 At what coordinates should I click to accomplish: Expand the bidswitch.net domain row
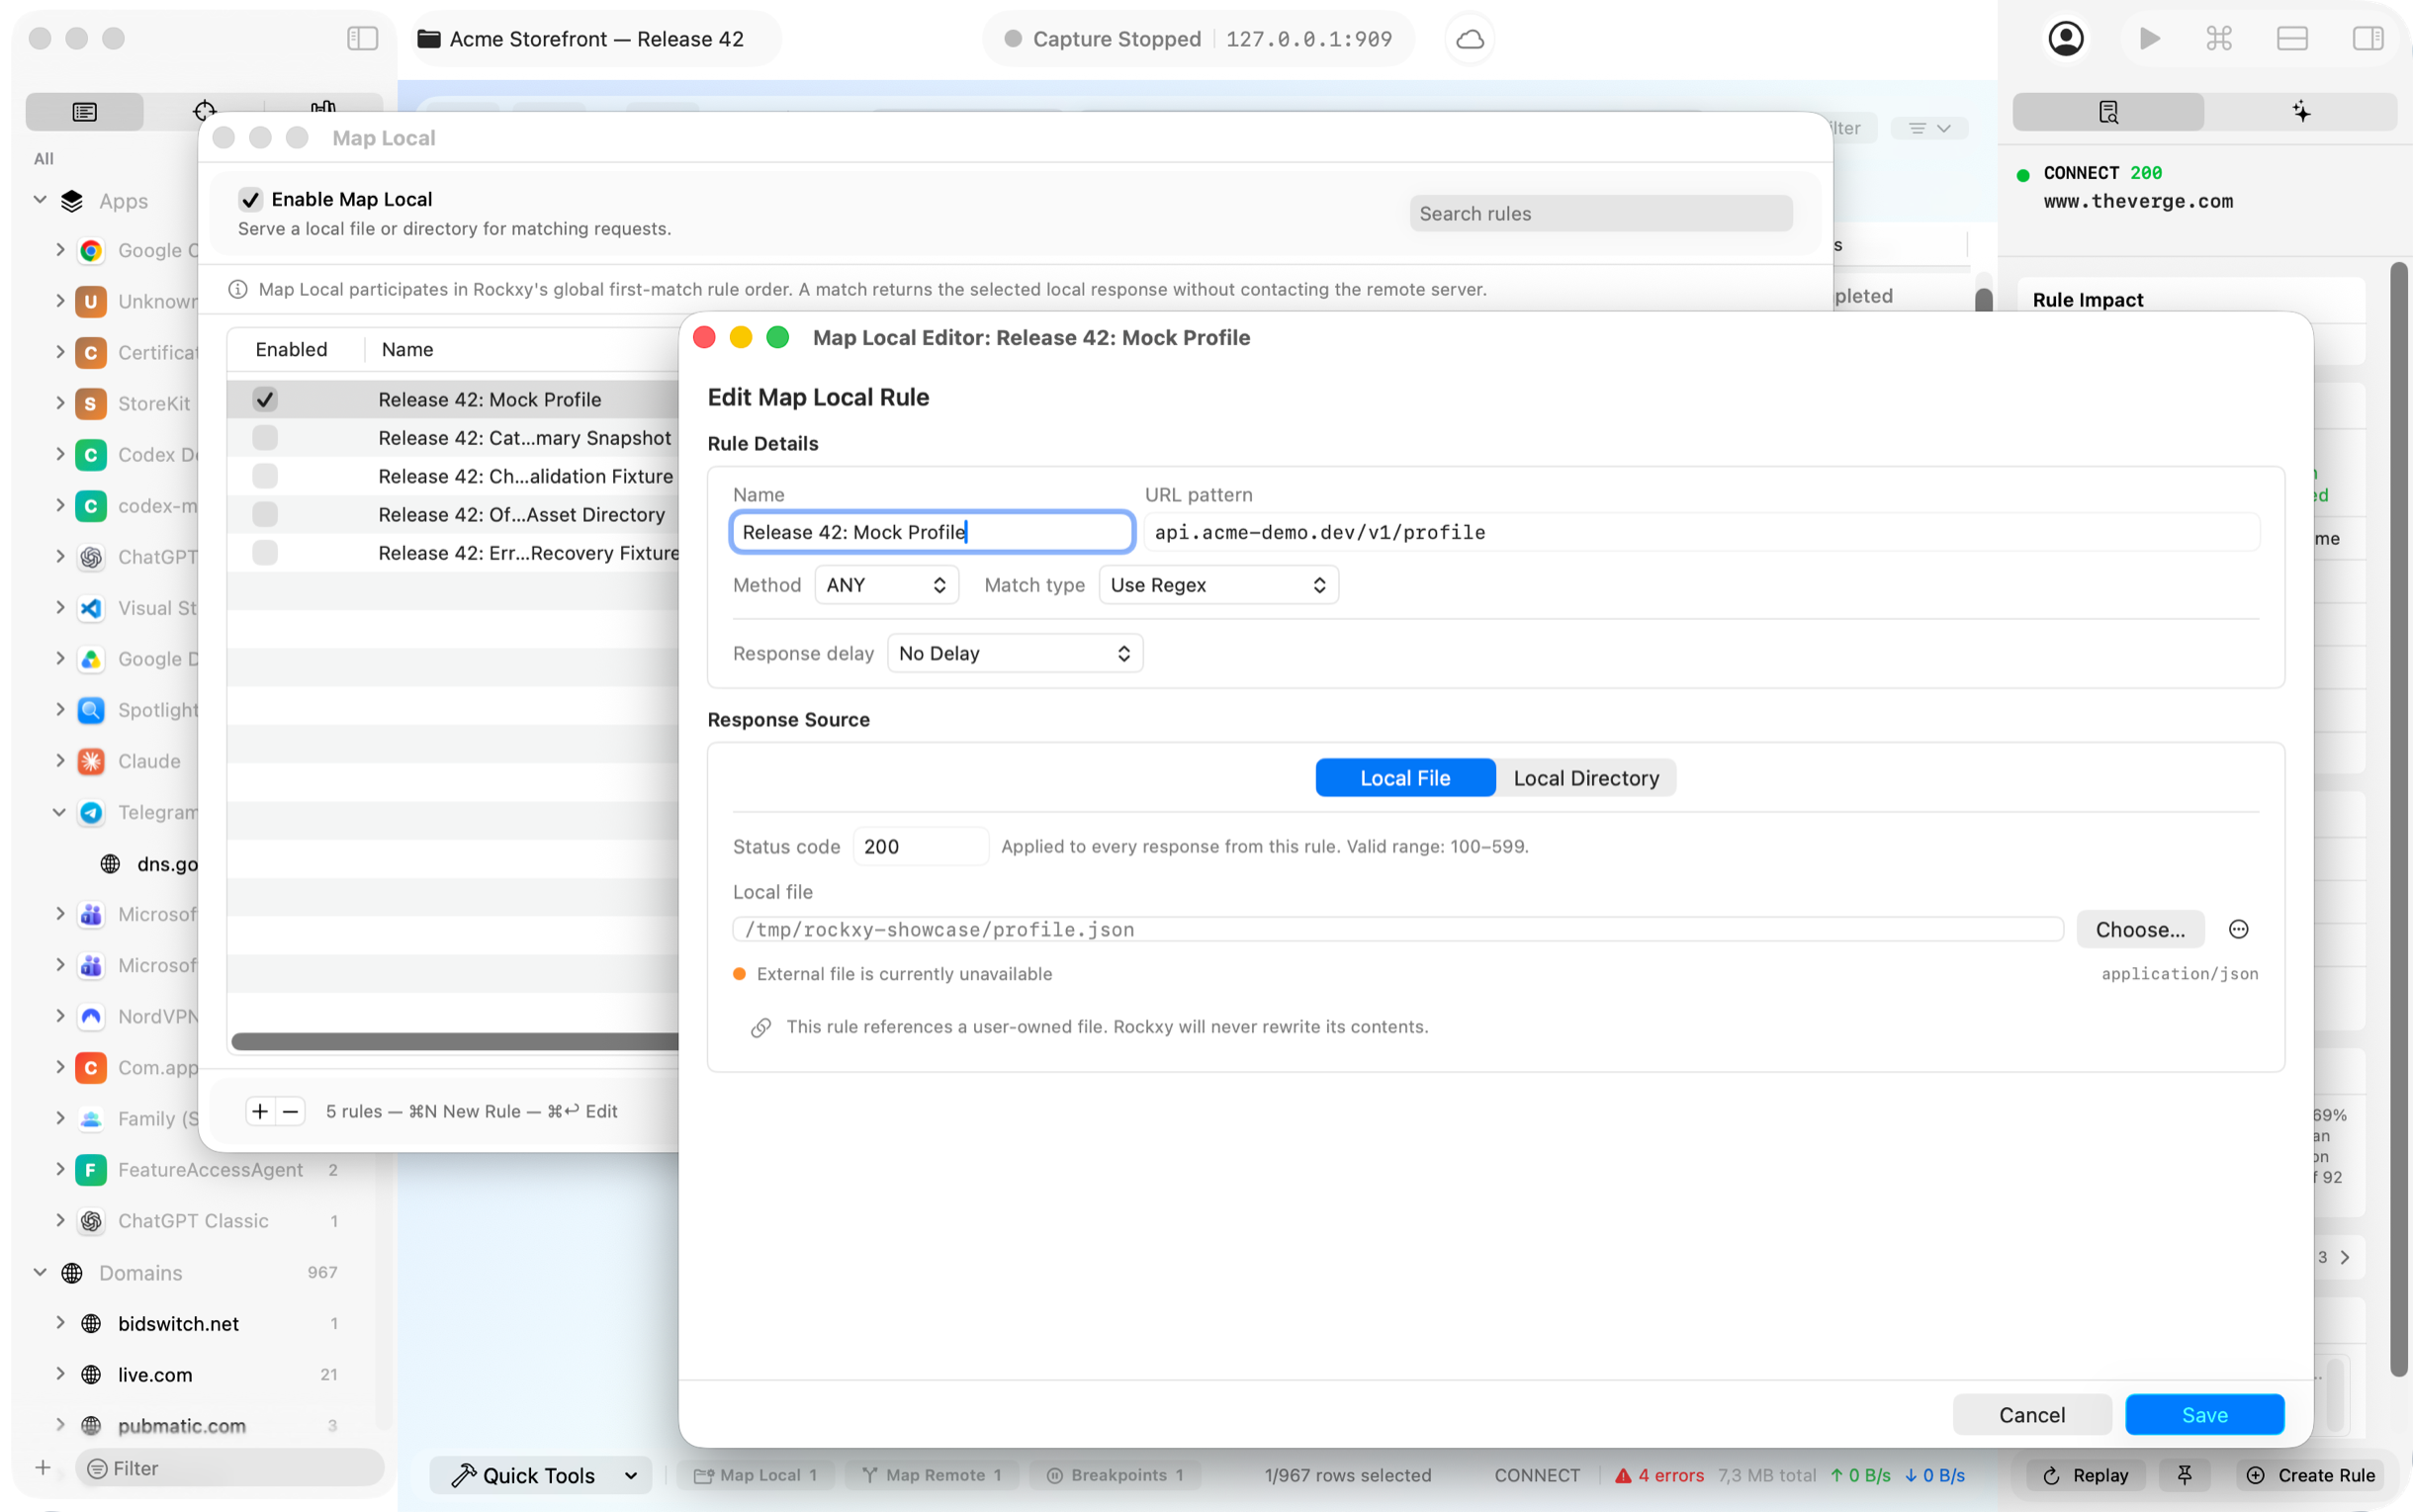[x=60, y=1323]
